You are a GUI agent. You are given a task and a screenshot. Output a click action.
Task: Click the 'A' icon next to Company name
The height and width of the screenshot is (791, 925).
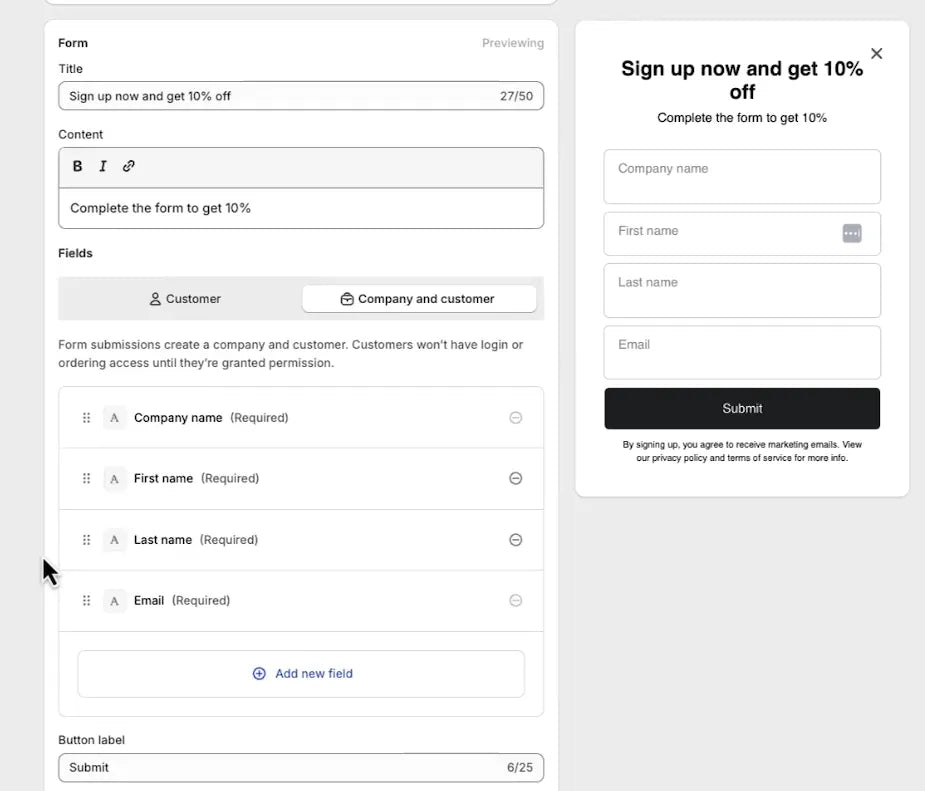pyautogui.click(x=113, y=417)
